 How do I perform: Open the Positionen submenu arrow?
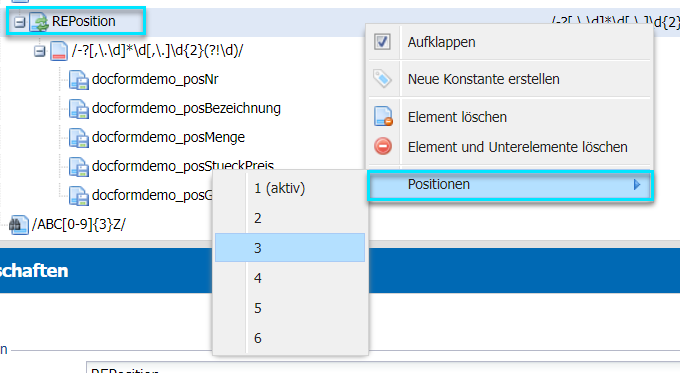(x=637, y=185)
